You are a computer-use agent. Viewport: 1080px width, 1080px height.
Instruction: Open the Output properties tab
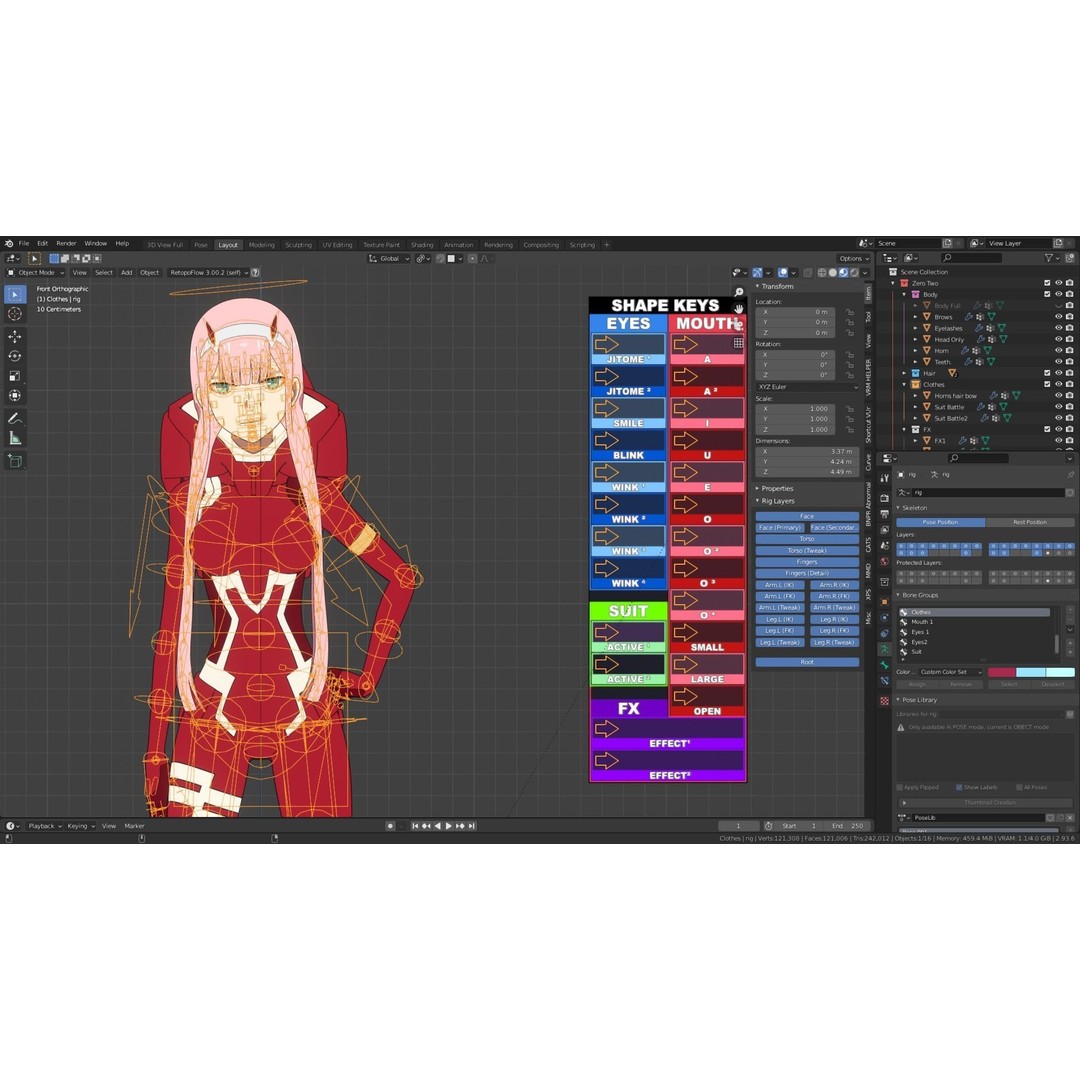point(884,514)
